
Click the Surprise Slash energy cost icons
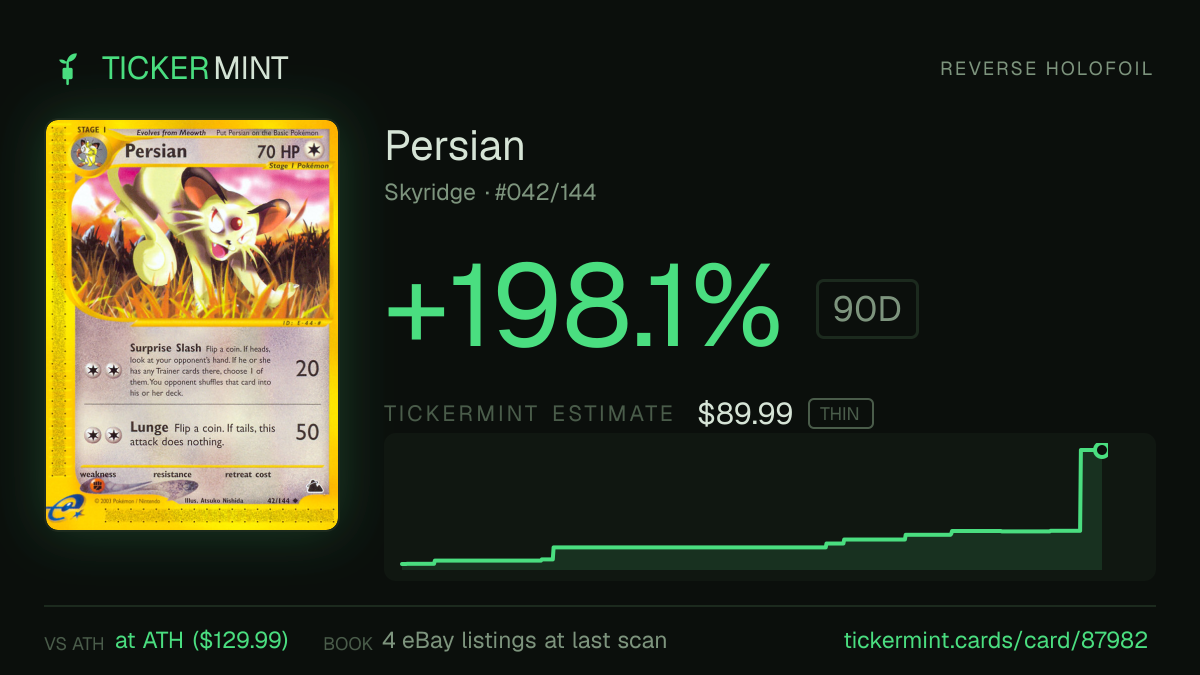[104, 370]
